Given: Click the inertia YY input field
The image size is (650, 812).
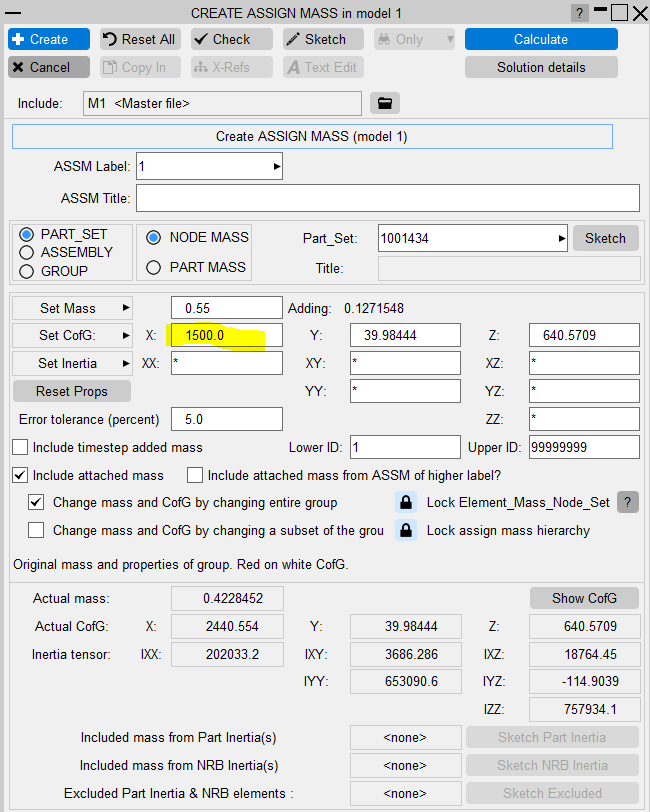Looking at the screenshot, I should pos(405,391).
